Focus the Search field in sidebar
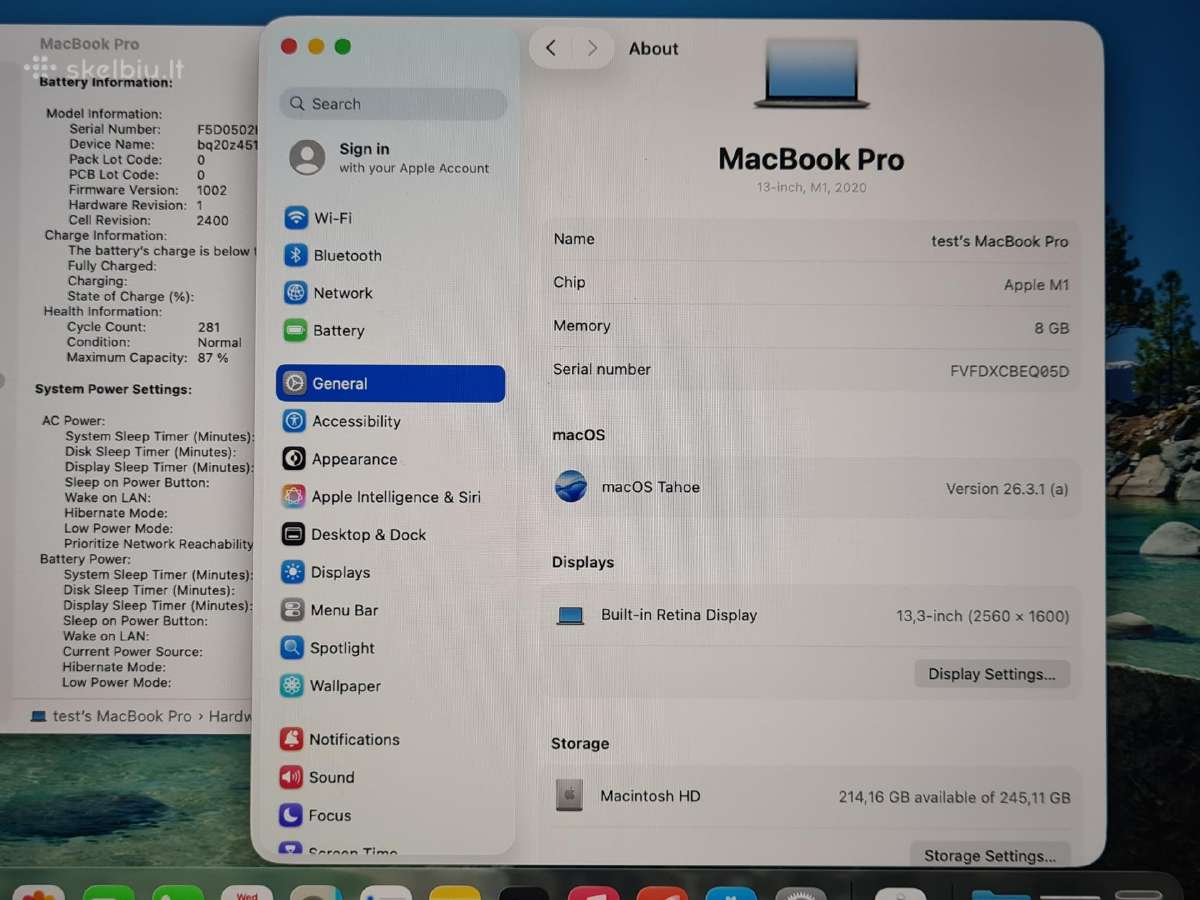Image resolution: width=1200 pixels, height=900 pixels. 393,104
